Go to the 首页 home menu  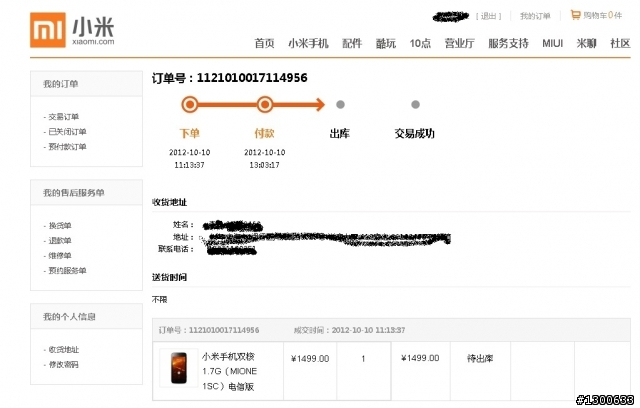[x=264, y=43]
